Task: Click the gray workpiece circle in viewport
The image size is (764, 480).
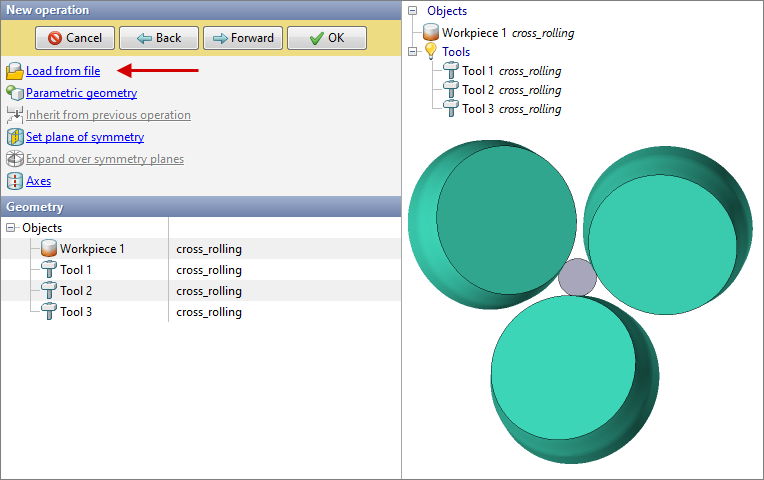Action: [577, 277]
